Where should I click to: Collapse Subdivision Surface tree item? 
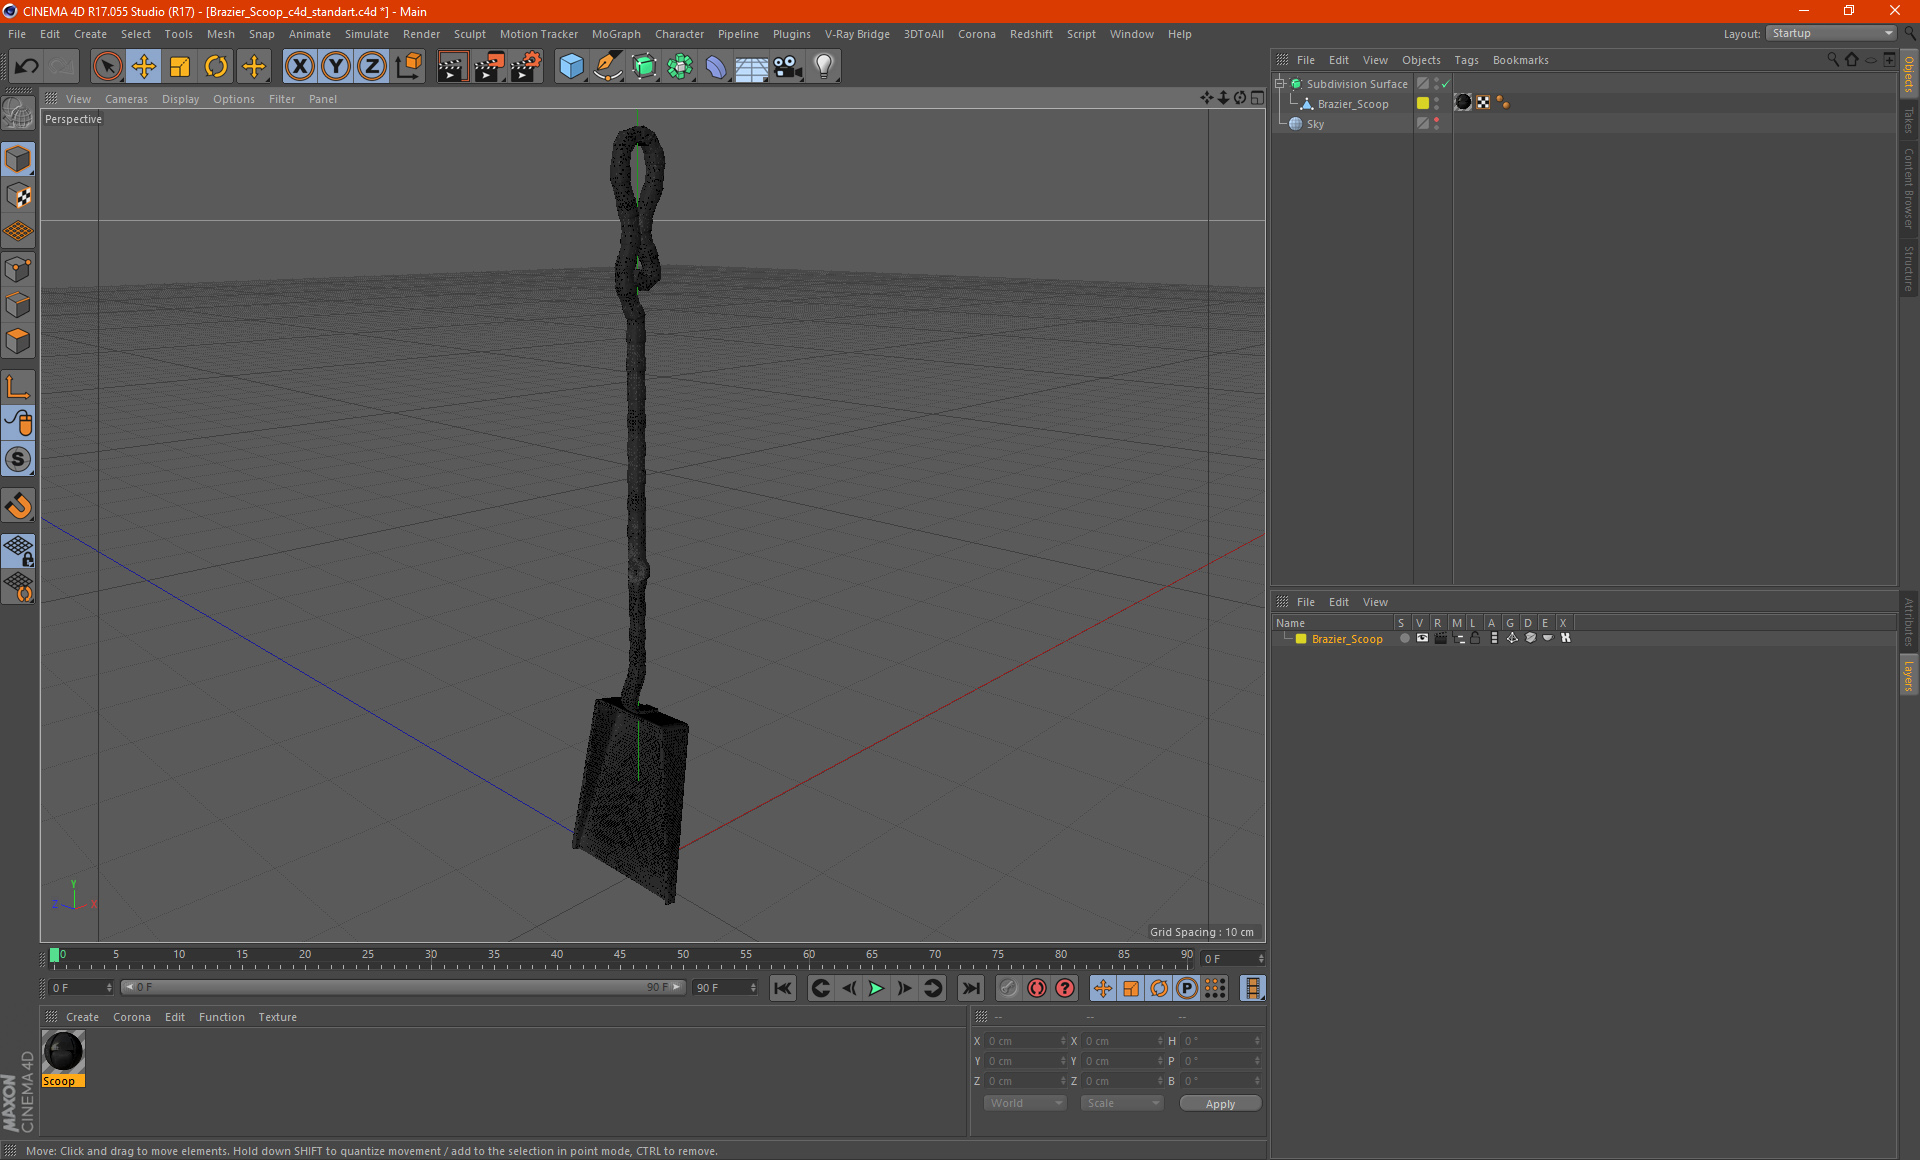[1279, 84]
